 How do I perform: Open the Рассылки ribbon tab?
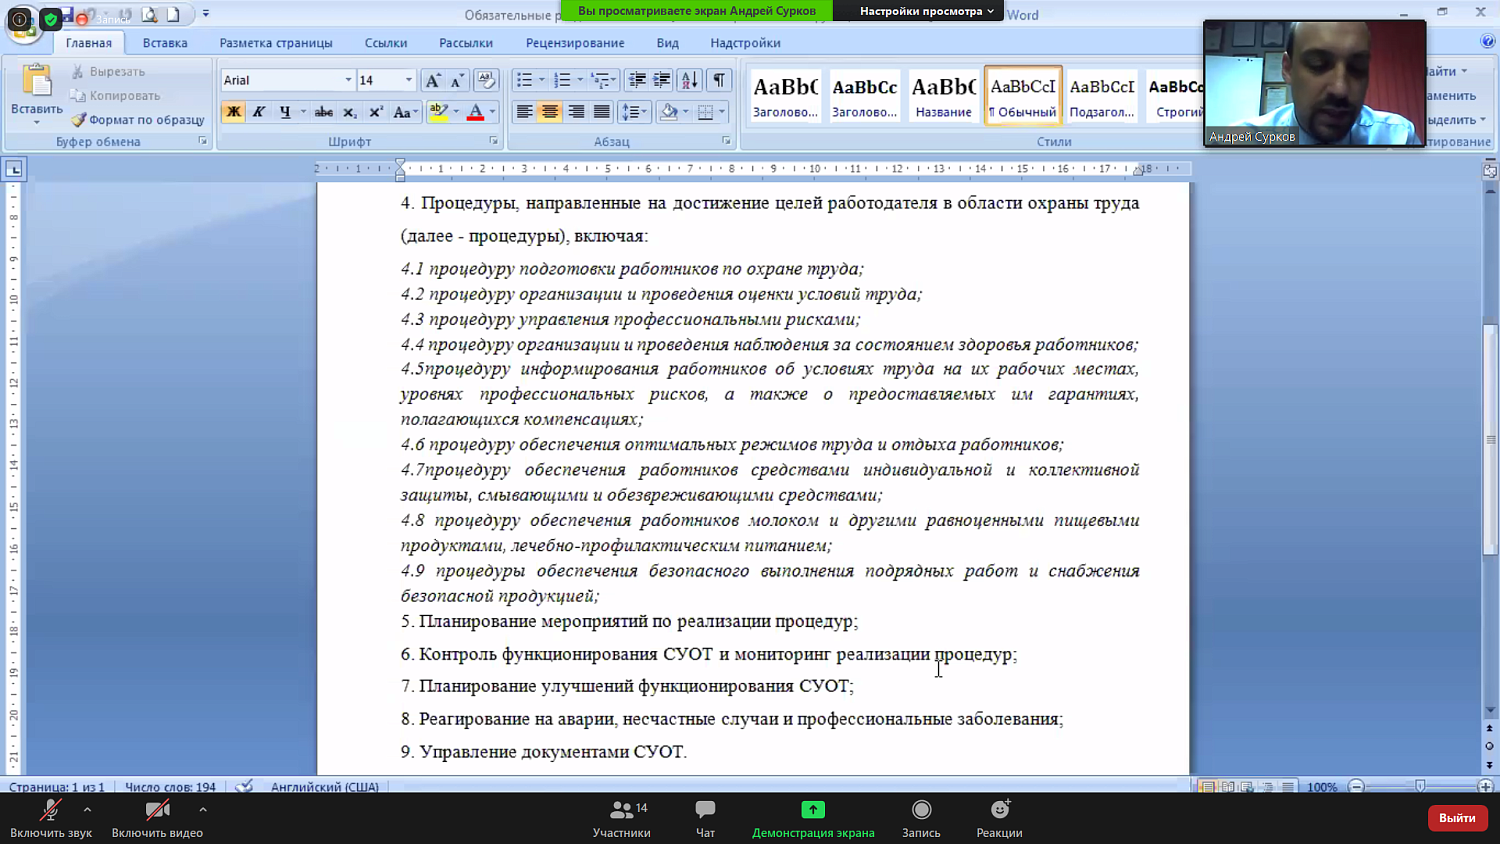[466, 43]
